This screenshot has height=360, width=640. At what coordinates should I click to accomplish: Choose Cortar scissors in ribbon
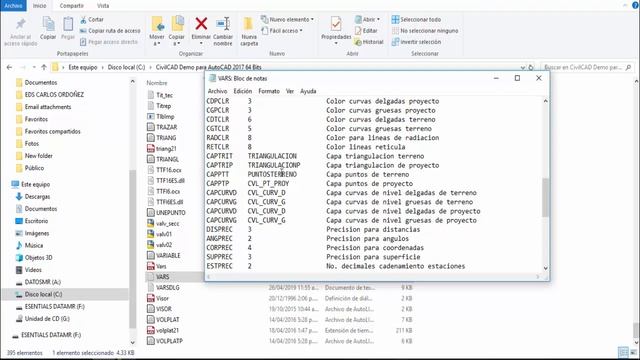pyautogui.click(x=92, y=20)
